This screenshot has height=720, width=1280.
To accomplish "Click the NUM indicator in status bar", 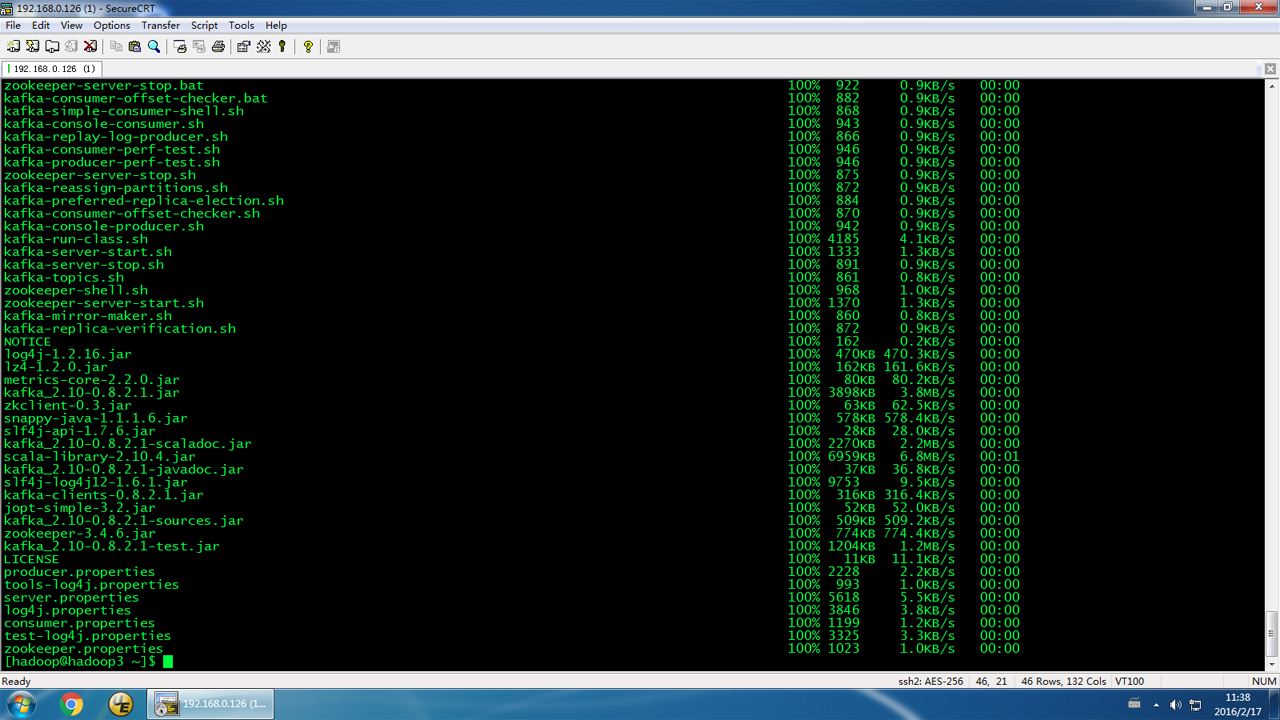I will [1262, 681].
